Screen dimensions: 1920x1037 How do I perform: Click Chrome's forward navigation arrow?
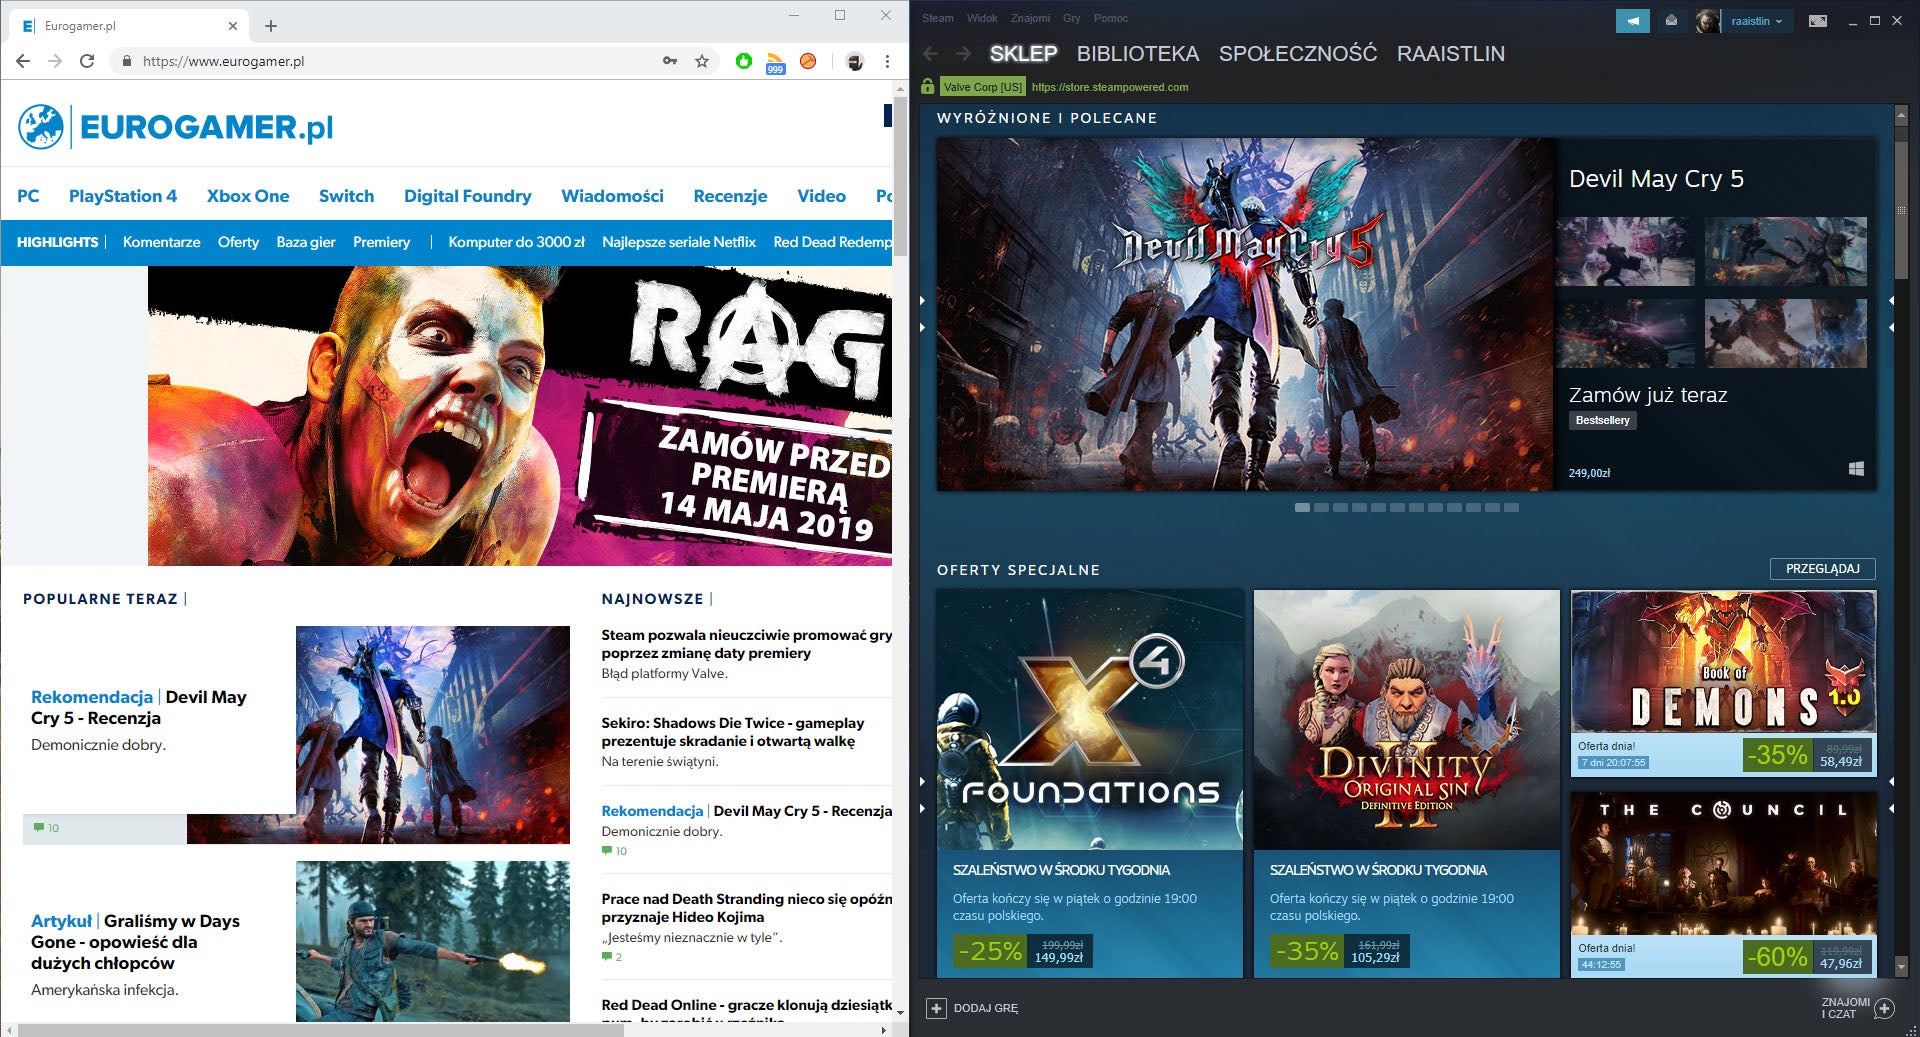pos(55,61)
